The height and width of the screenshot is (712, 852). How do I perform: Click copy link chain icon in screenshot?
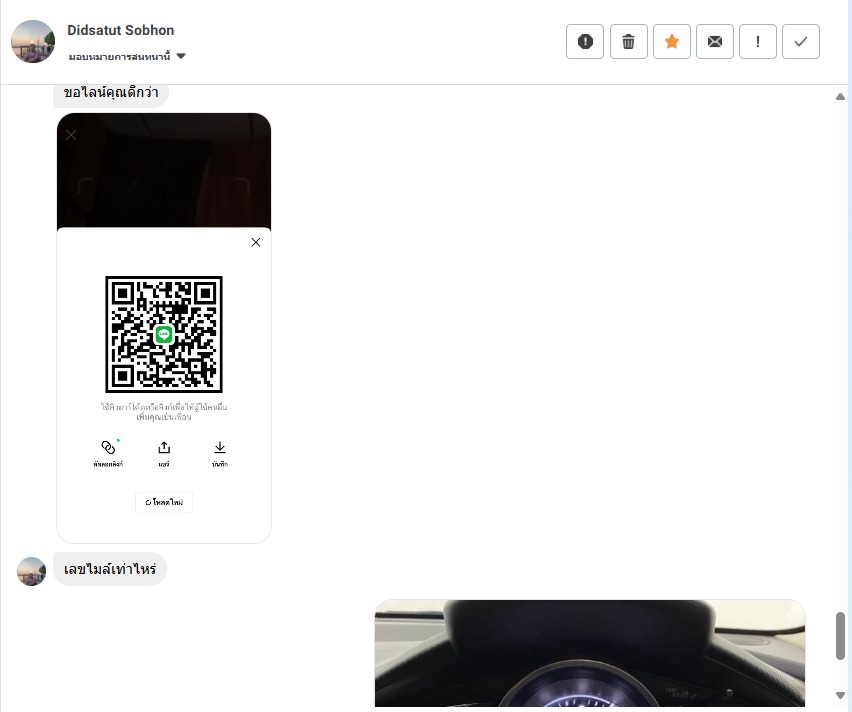pyautogui.click(x=108, y=447)
